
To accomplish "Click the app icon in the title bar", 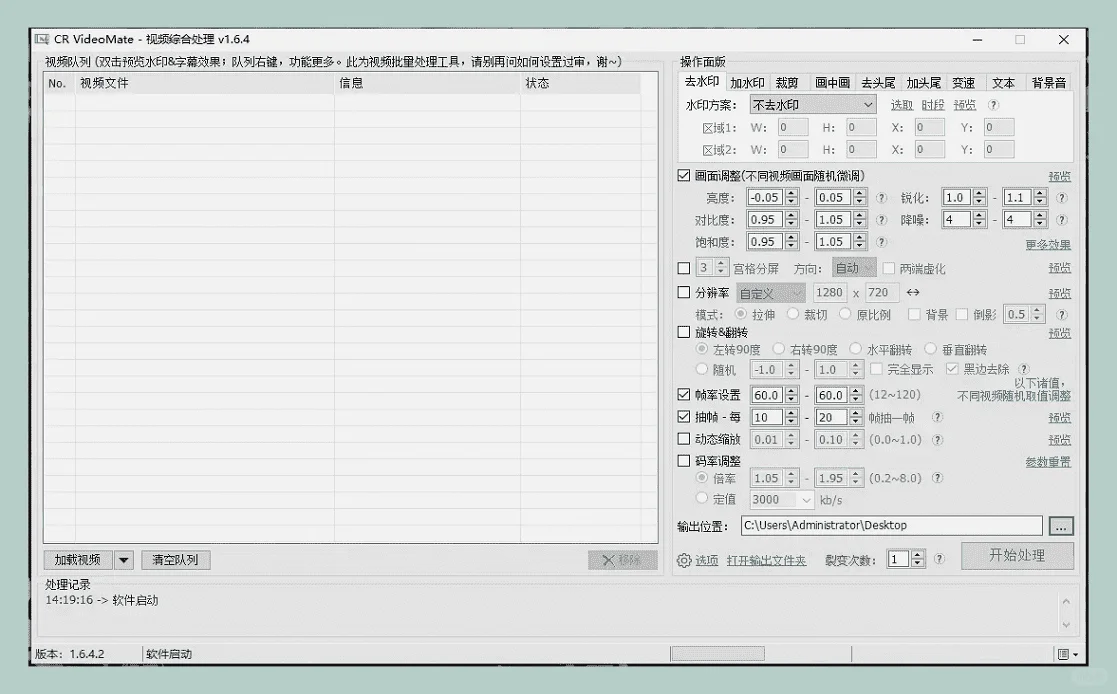I will (42, 39).
